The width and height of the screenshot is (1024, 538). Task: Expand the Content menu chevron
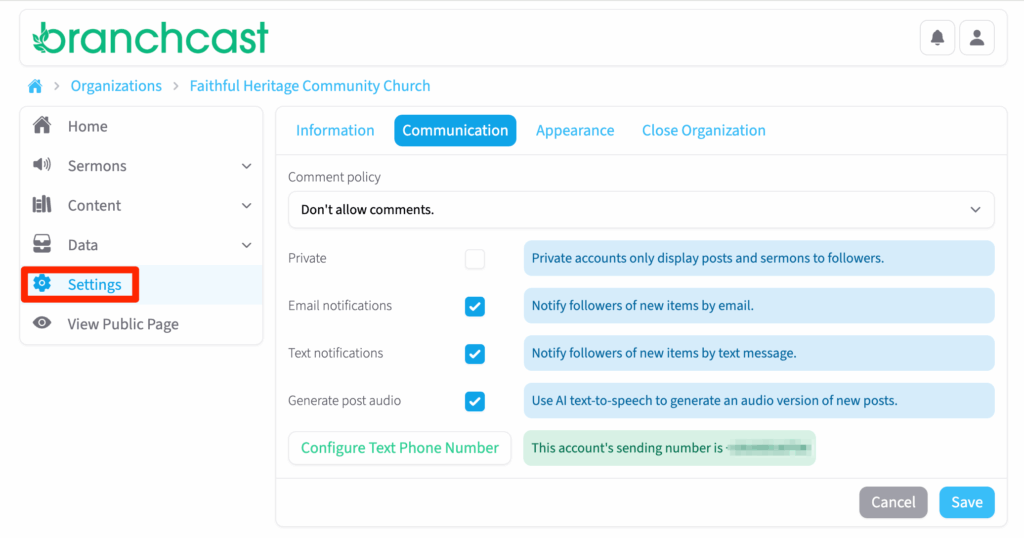(x=247, y=206)
